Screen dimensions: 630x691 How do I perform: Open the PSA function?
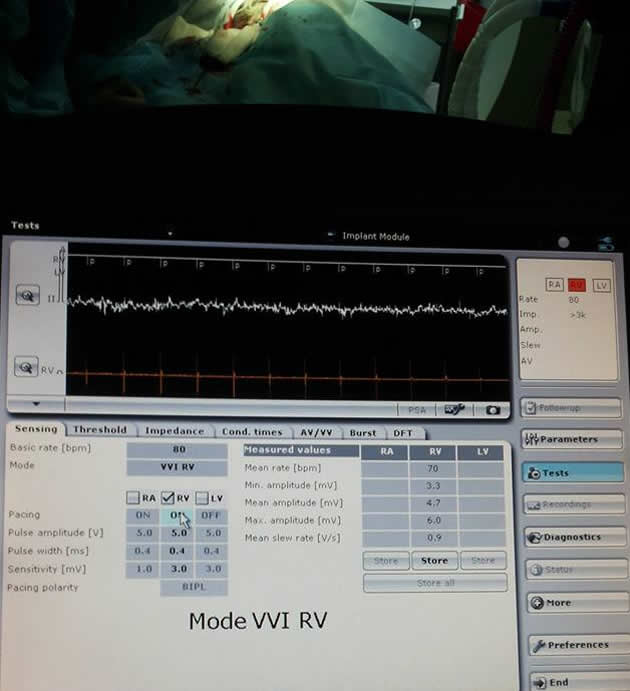click(x=416, y=410)
